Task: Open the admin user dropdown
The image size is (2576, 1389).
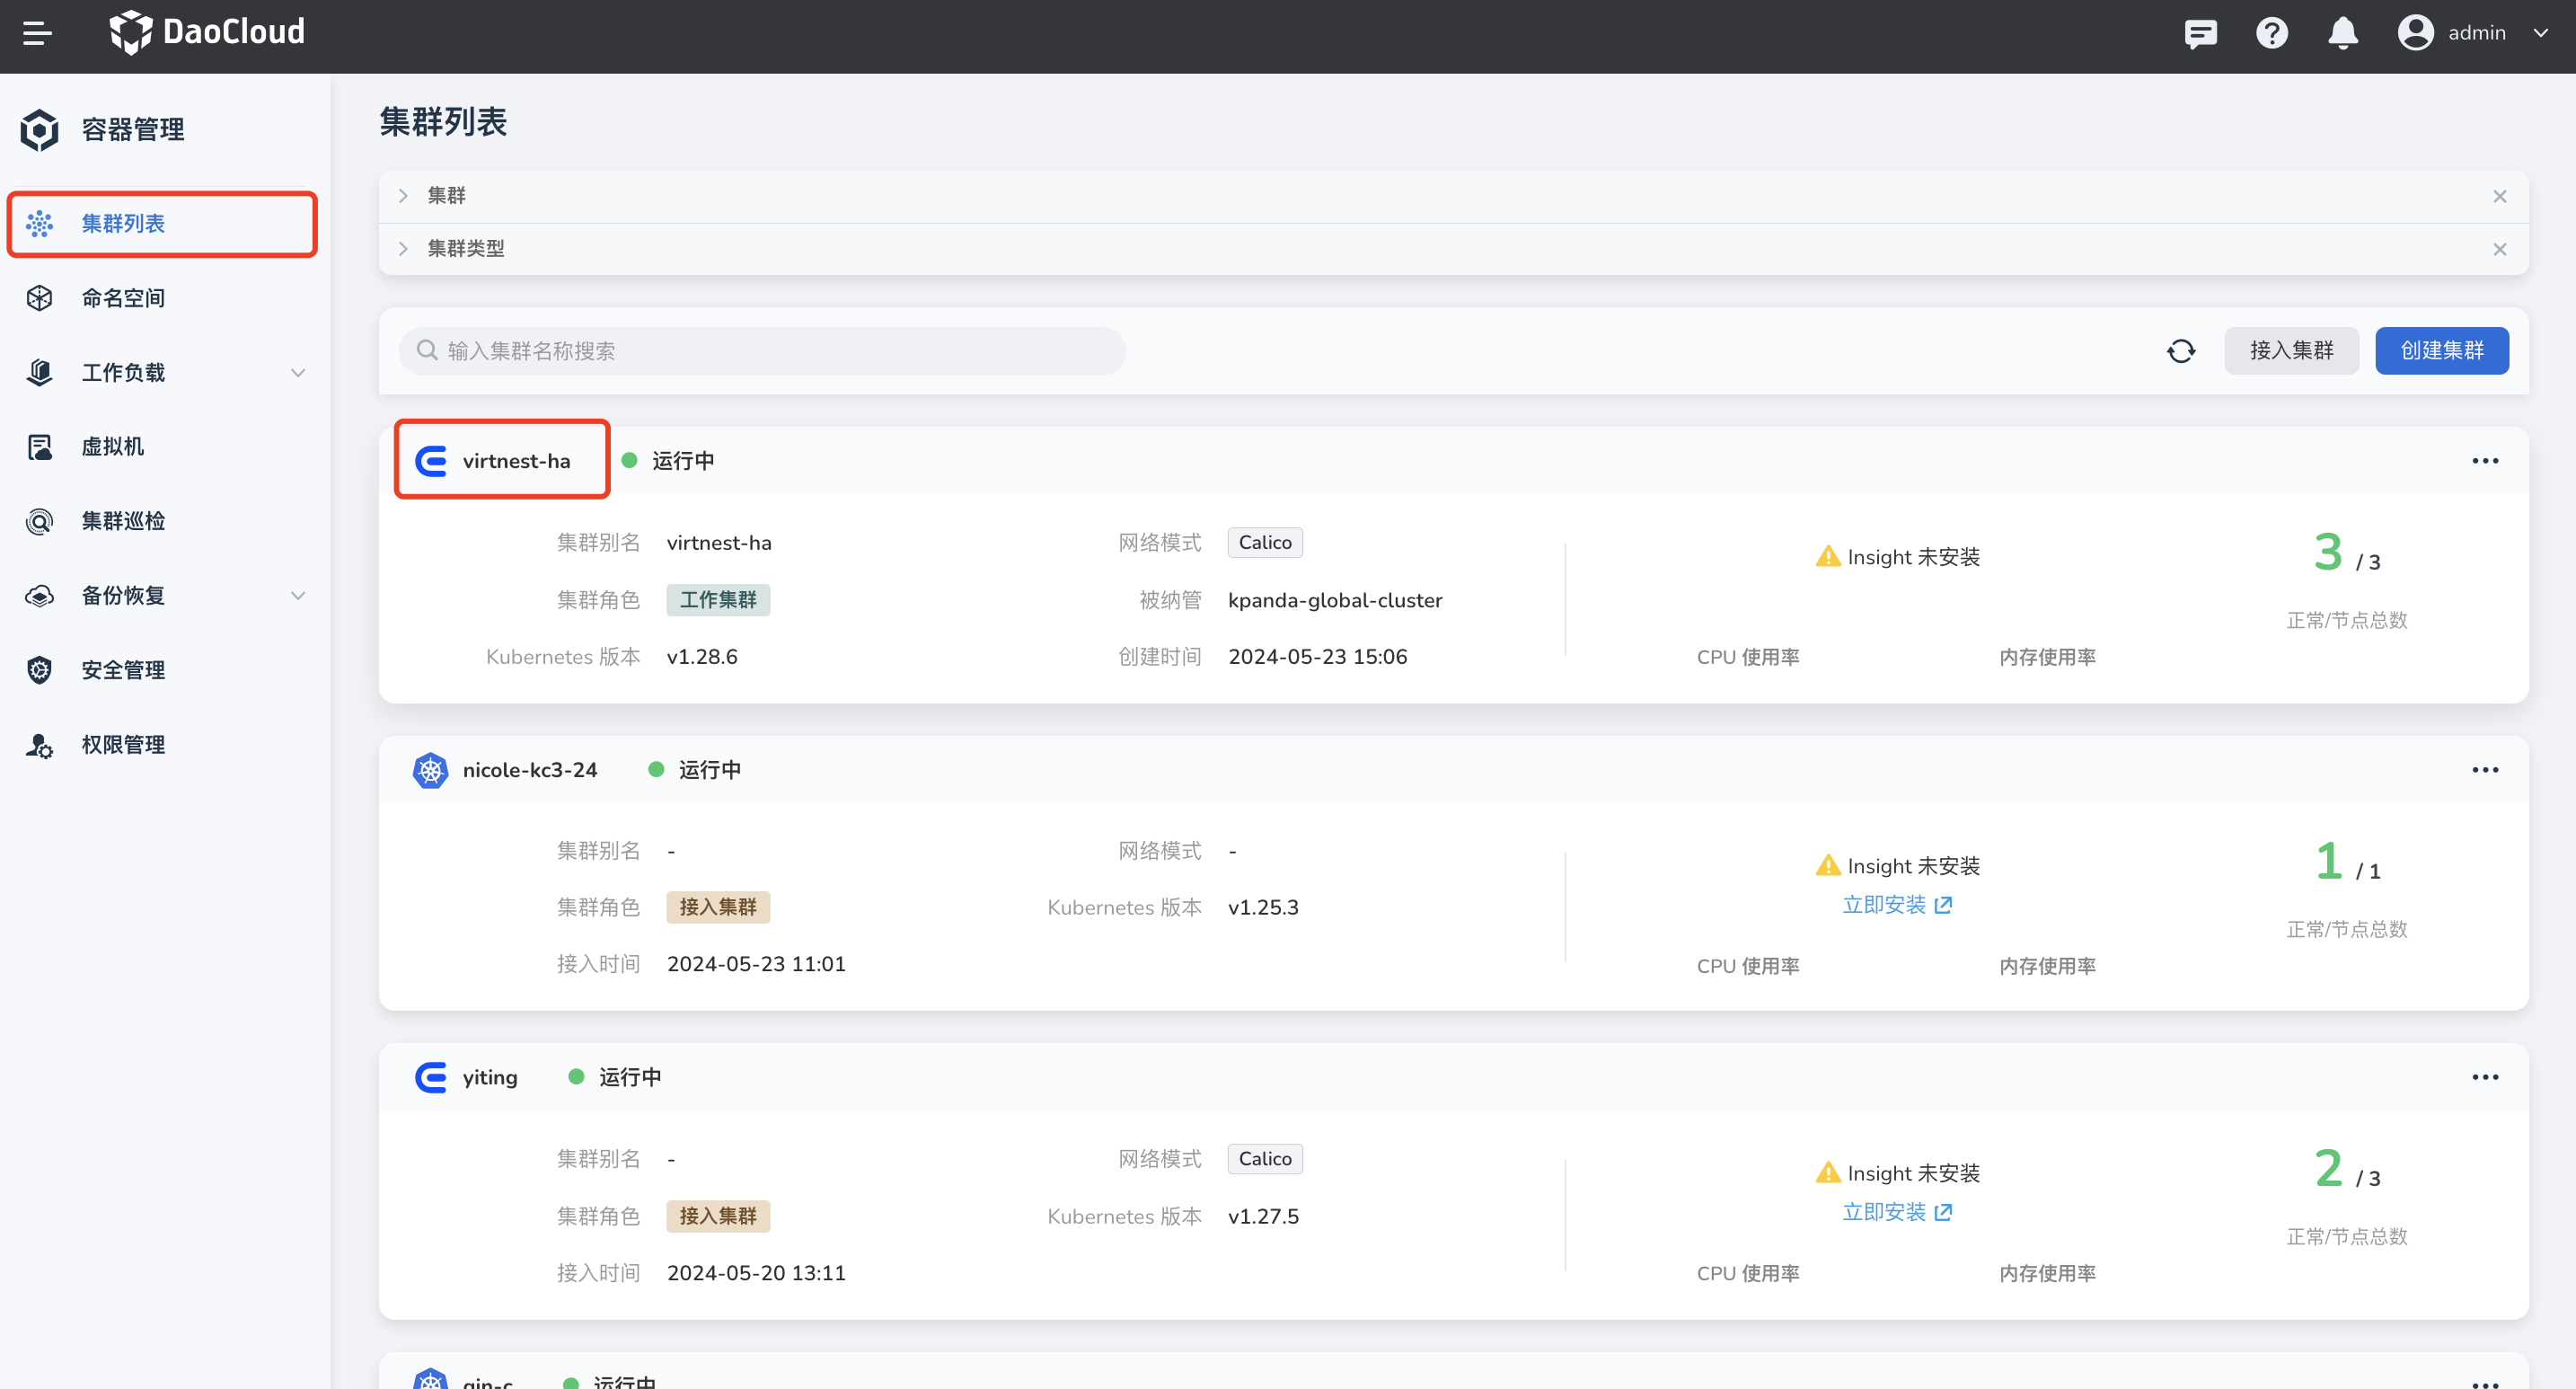Action: pos(2471,33)
